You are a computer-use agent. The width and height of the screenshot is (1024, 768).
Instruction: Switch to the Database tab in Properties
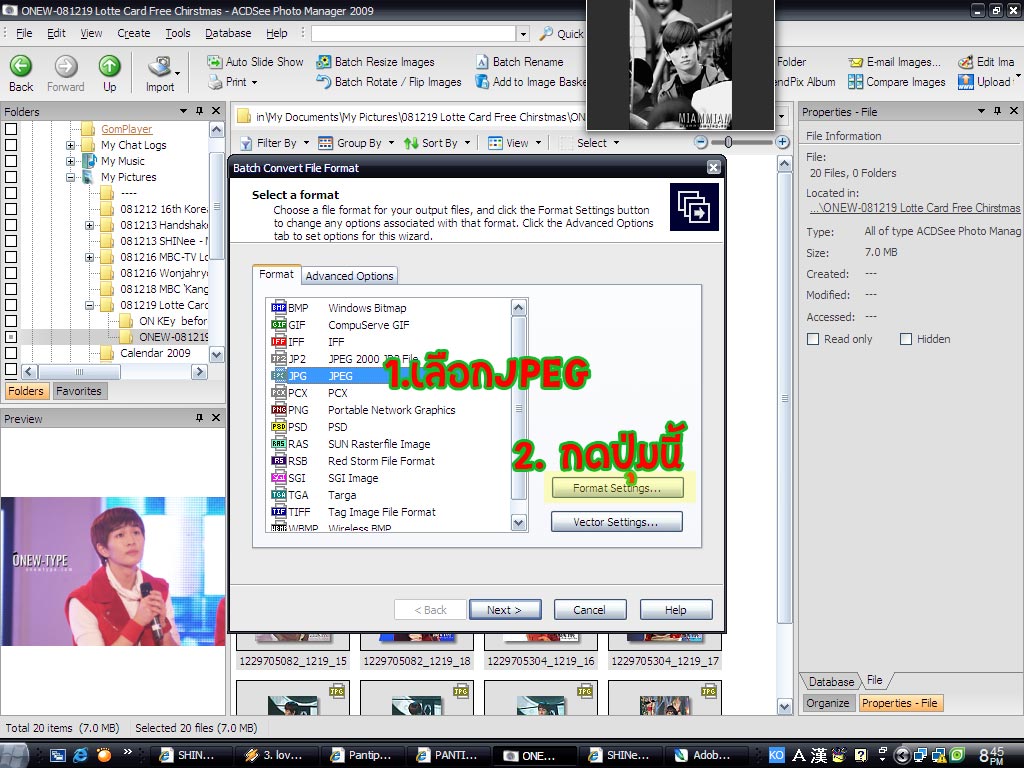831,682
